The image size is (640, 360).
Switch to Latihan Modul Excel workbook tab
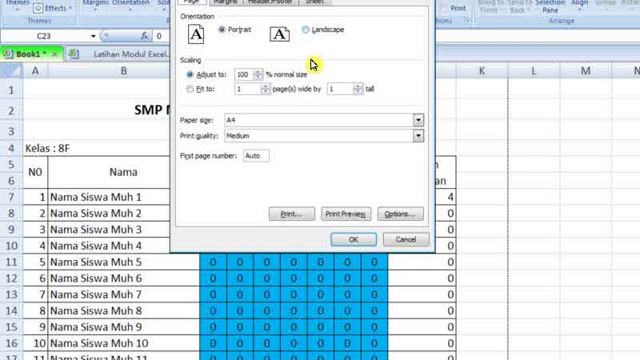131,54
